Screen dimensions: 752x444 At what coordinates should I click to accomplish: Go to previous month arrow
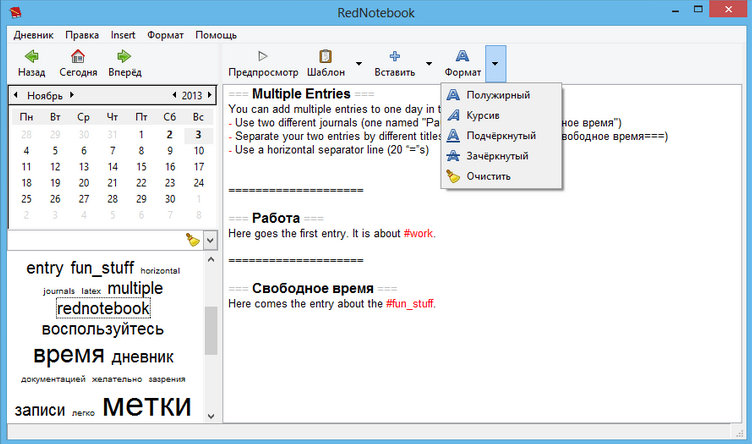point(16,95)
